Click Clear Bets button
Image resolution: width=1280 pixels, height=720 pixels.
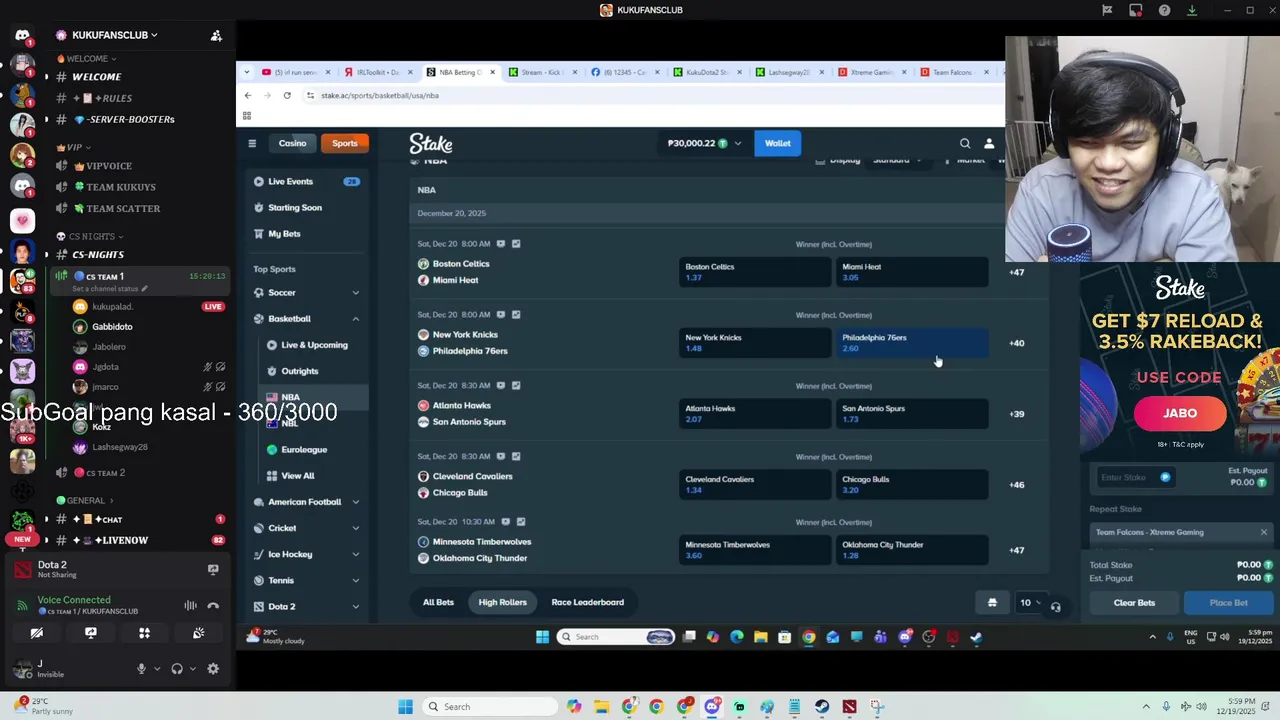click(x=1134, y=603)
